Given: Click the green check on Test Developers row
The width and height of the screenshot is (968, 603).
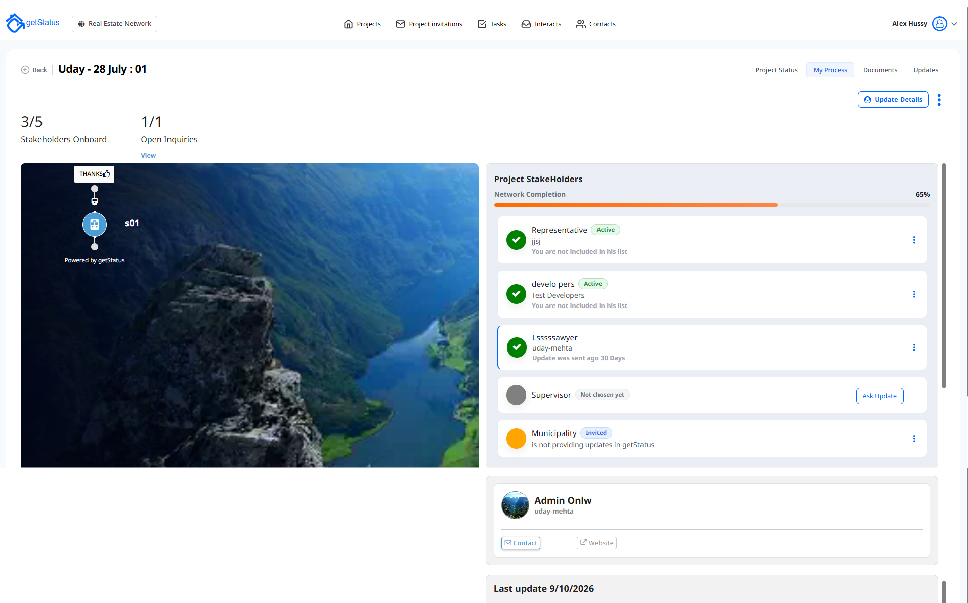Looking at the screenshot, I should 516,294.
